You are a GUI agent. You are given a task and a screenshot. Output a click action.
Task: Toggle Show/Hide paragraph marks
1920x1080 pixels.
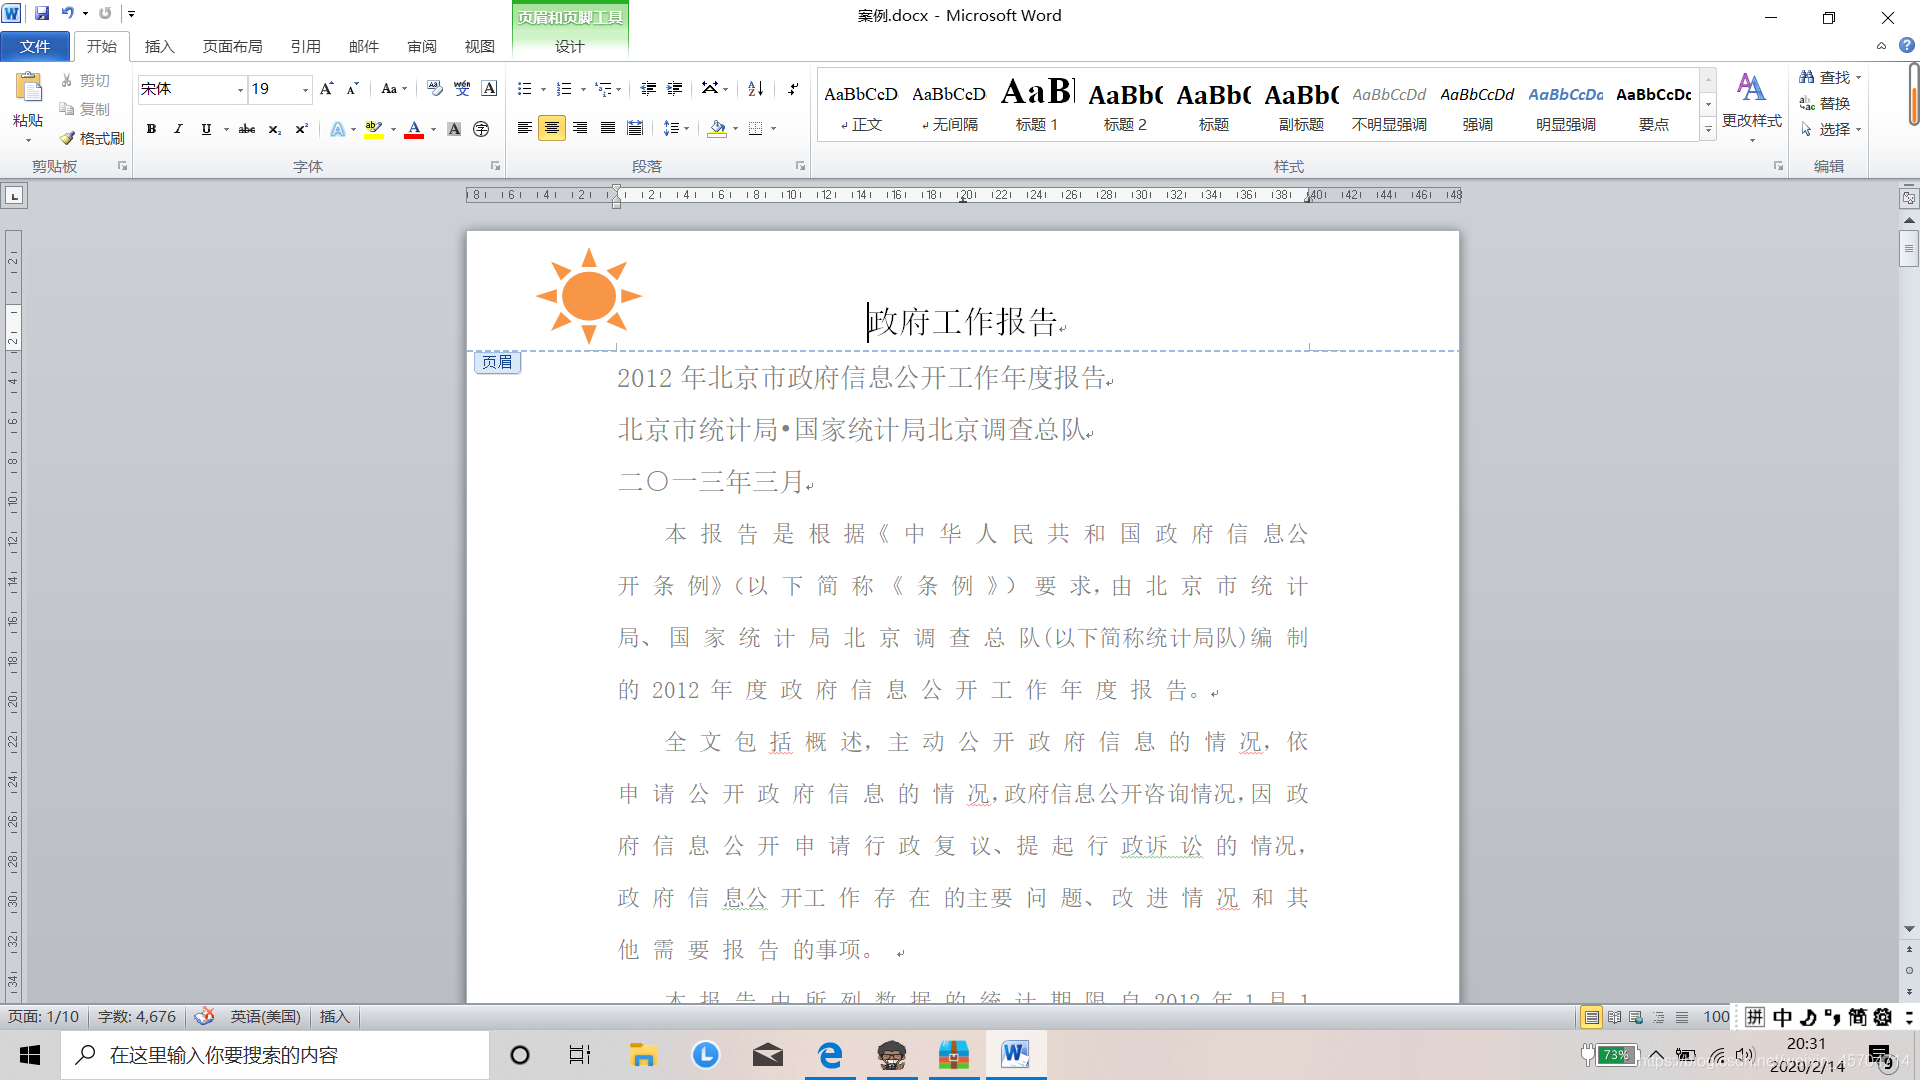pyautogui.click(x=793, y=89)
